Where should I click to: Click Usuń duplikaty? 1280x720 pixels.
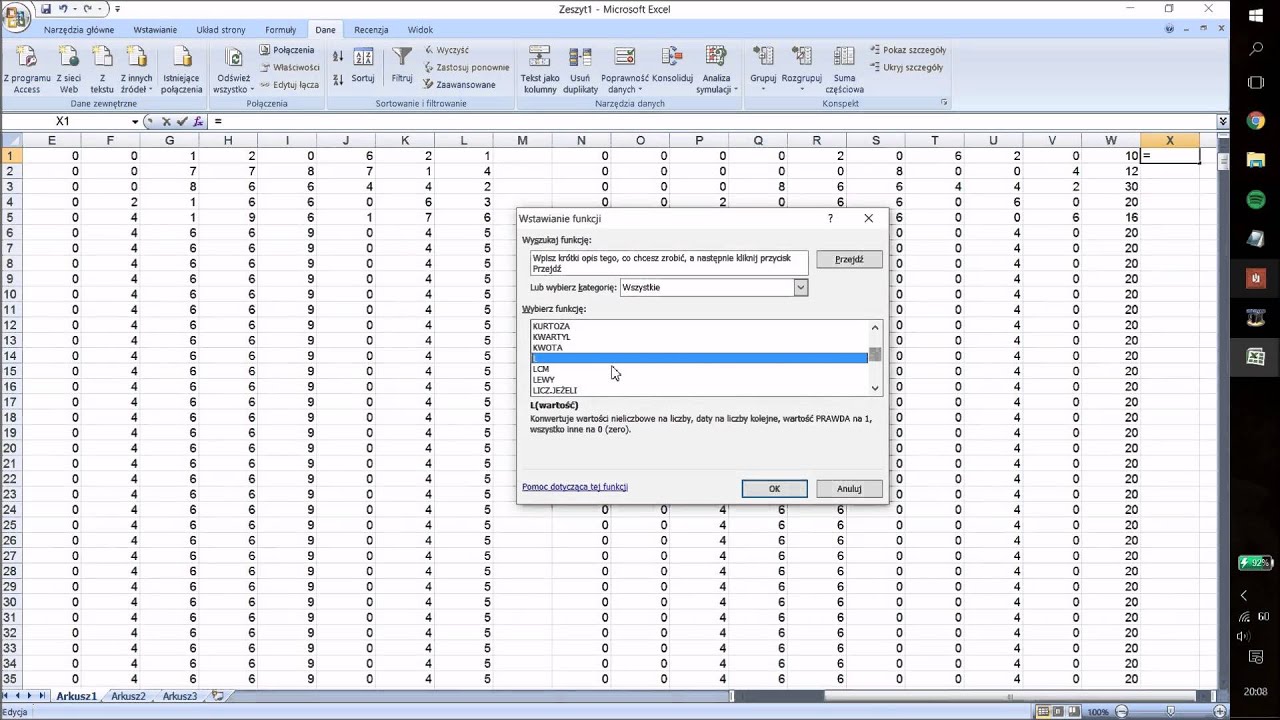coord(580,70)
